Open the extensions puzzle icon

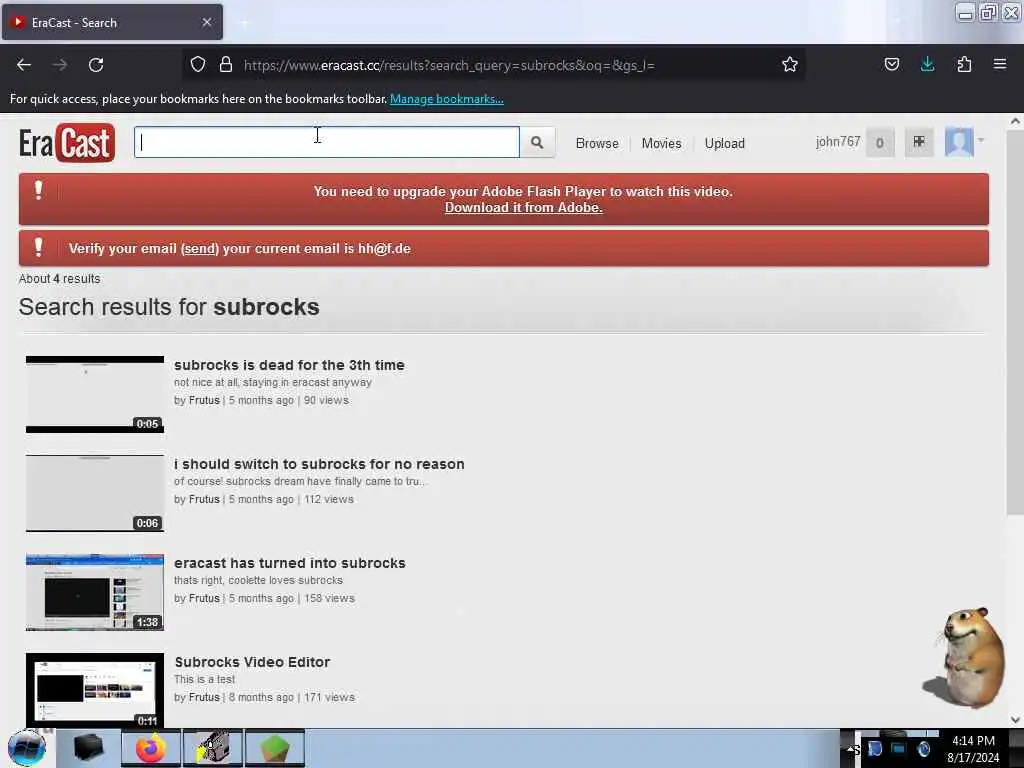pyautogui.click(x=964, y=65)
